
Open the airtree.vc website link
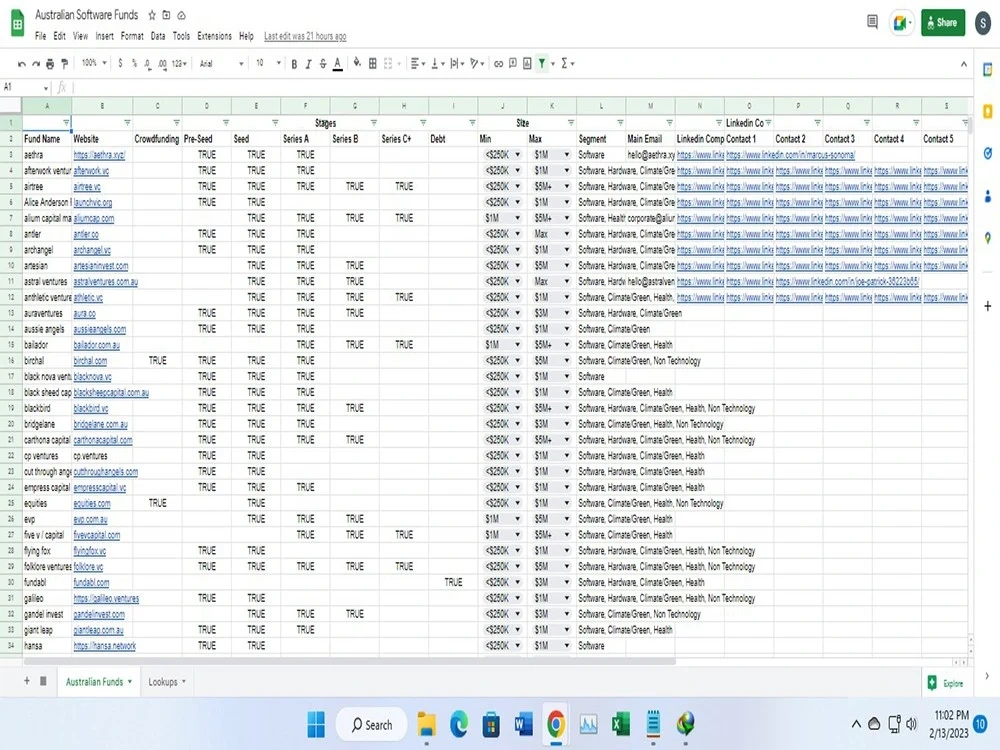click(87, 186)
